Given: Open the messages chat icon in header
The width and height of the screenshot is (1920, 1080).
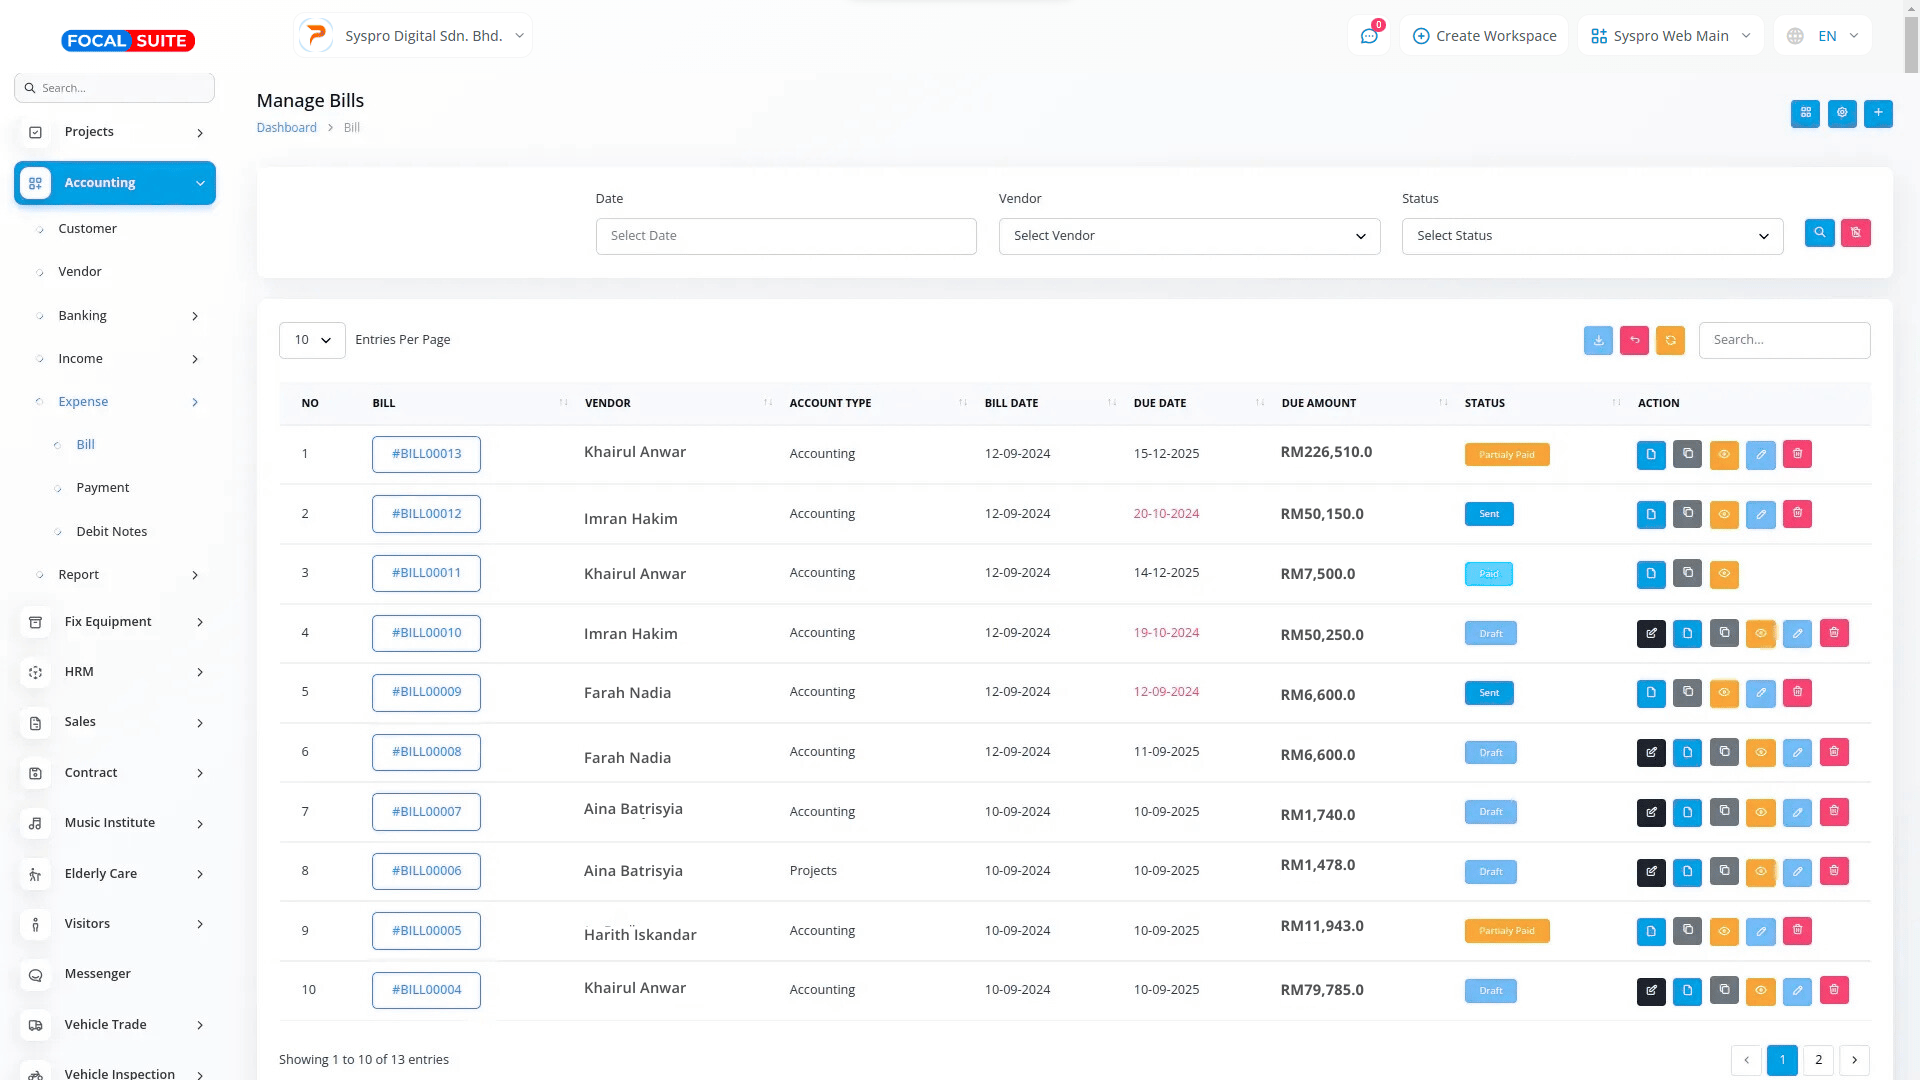Looking at the screenshot, I should click(x=1369, y=36).
